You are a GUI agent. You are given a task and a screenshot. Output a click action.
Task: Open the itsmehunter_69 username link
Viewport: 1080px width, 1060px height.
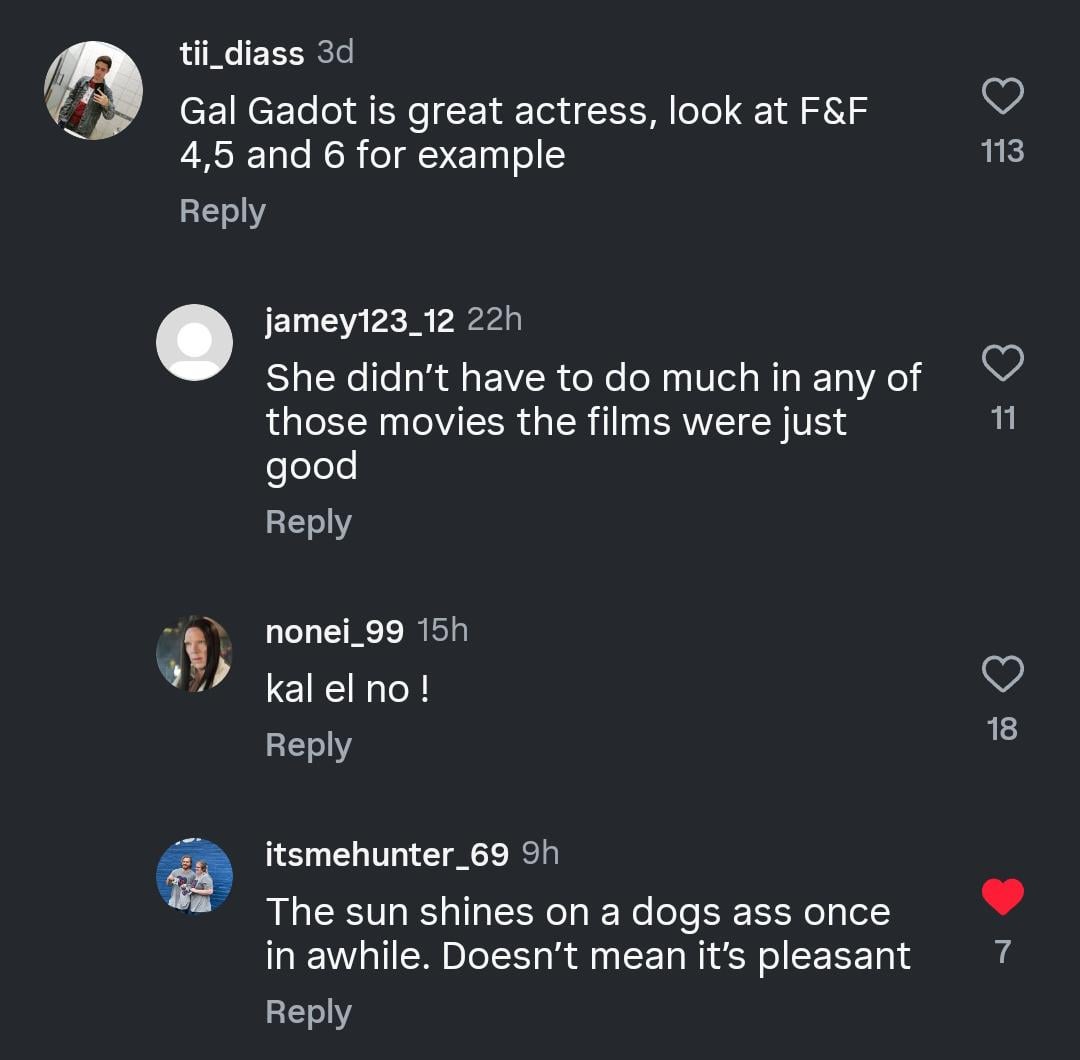click(387, 855)
